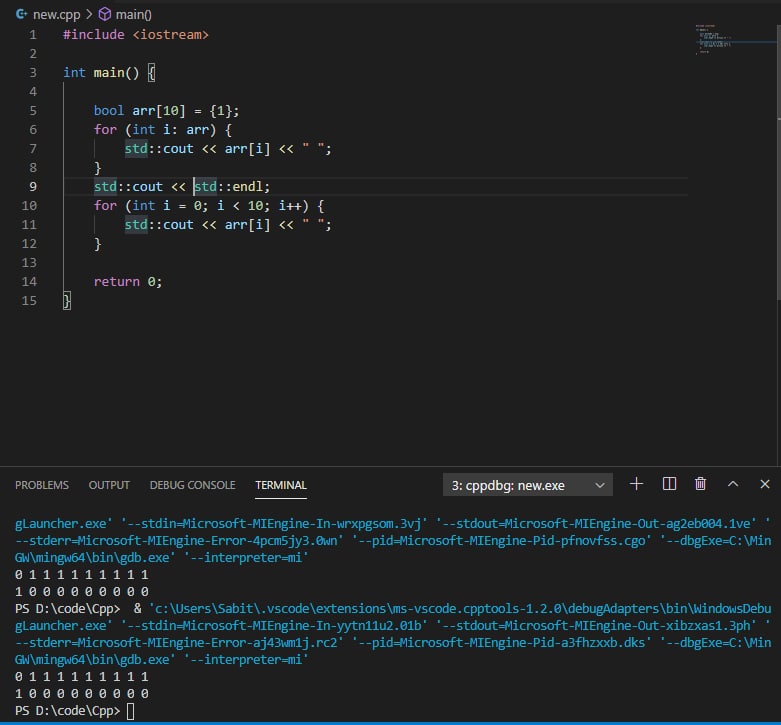
Task: Open the '3: cppdbg: new.exe' terminal dropdown
Action: click(x=527, y=485)
